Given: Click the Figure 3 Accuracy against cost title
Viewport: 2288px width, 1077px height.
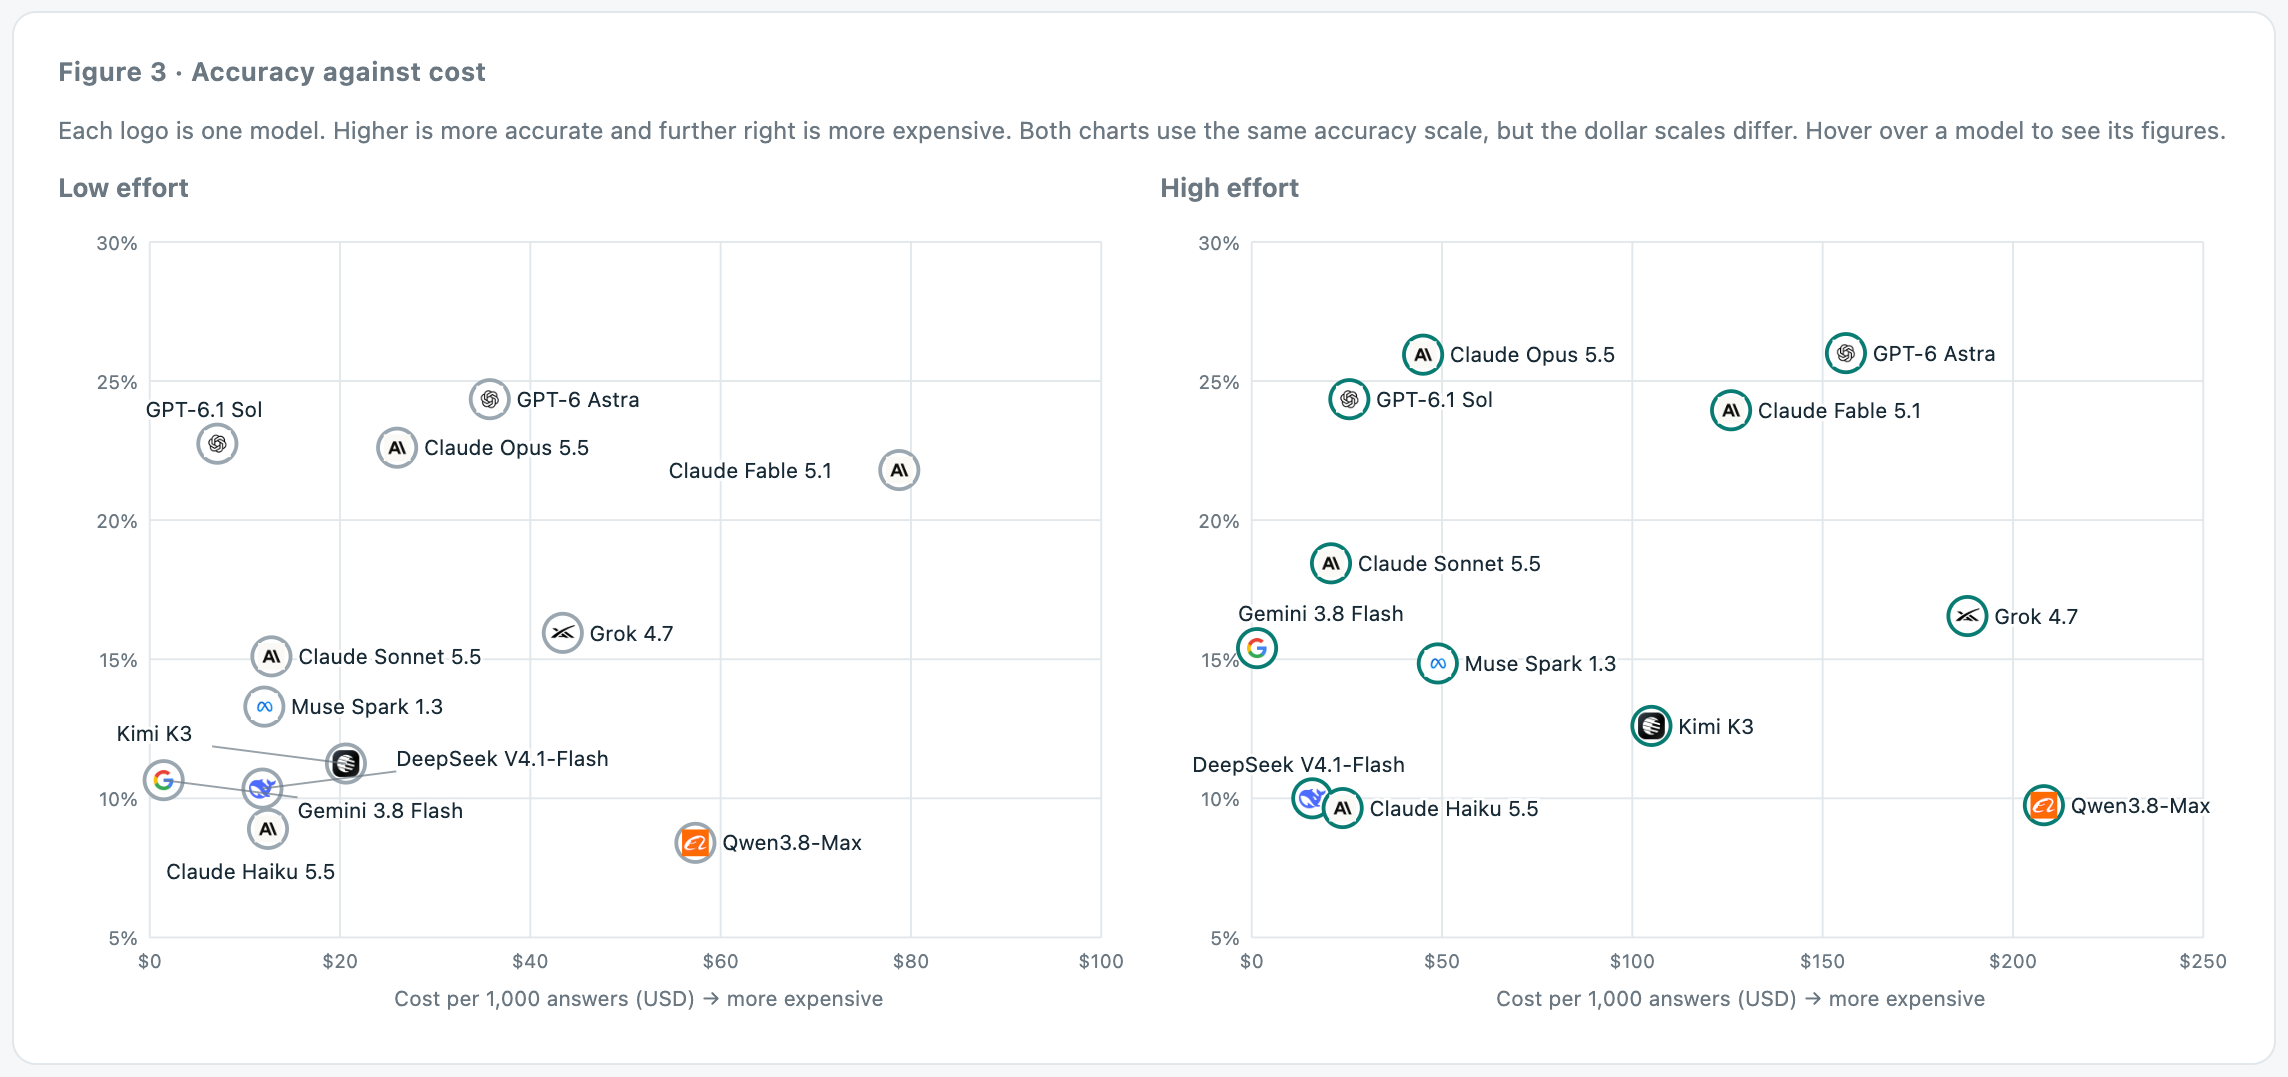Looking at the screenshot, I should pyautogui.click(x=272, y=72).
